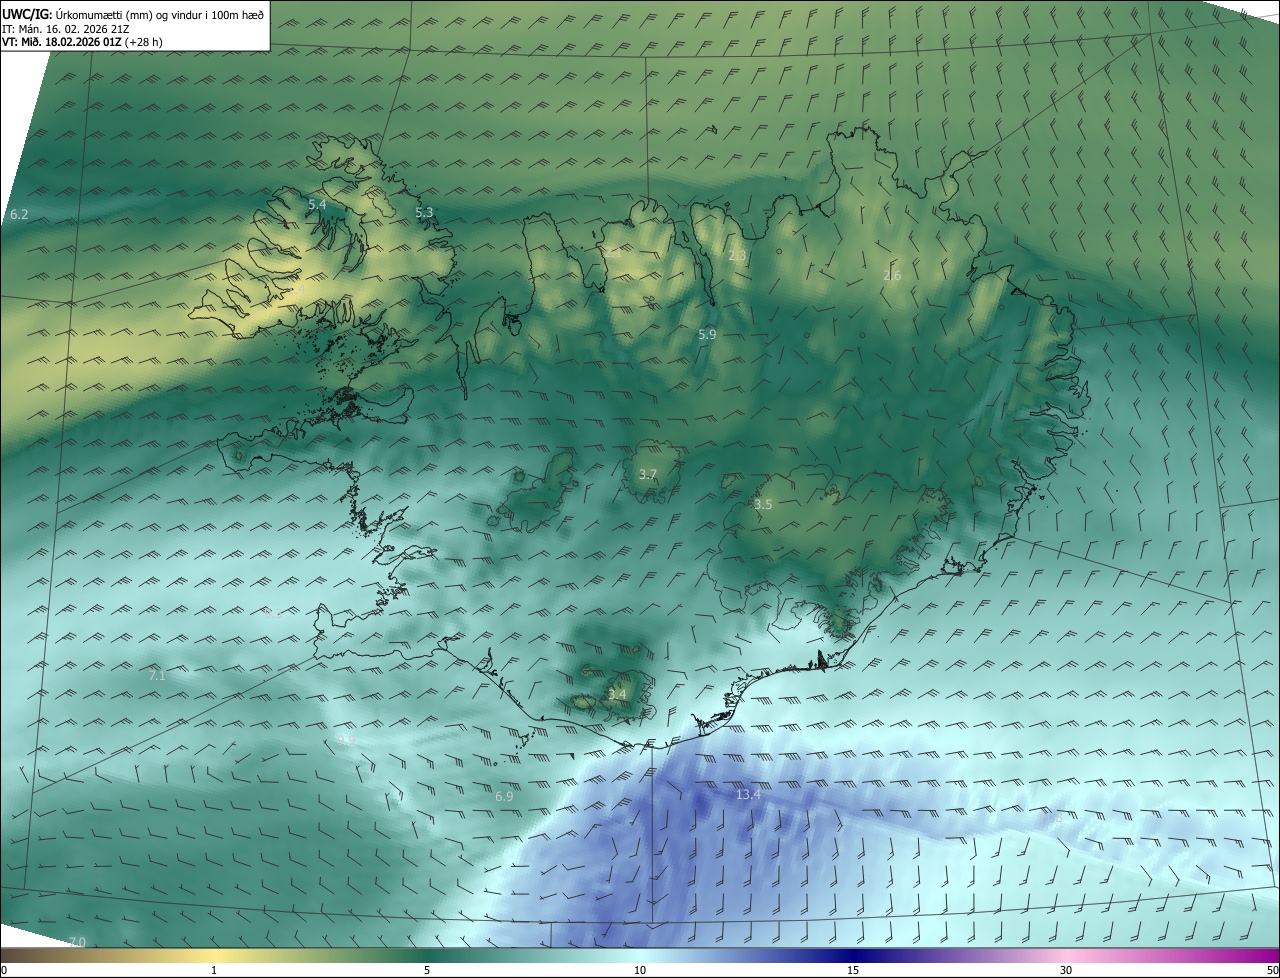Click the 30 tick on the color scale
This screenshot has height=978, width=1280.
[1066, 970]
